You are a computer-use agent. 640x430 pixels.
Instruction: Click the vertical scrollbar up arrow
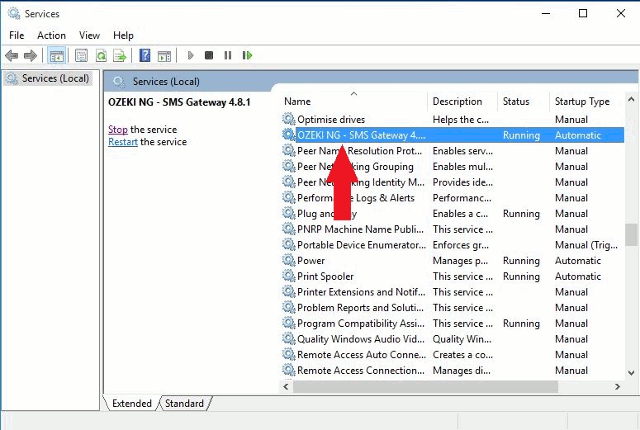(631, 99)
